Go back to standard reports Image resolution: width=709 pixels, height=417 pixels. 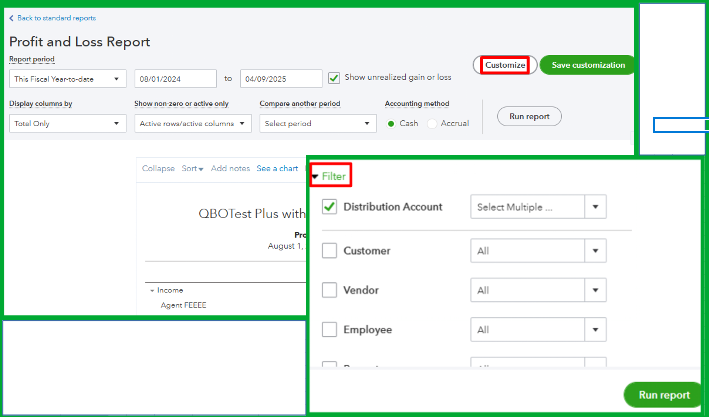tap(50, 18)
